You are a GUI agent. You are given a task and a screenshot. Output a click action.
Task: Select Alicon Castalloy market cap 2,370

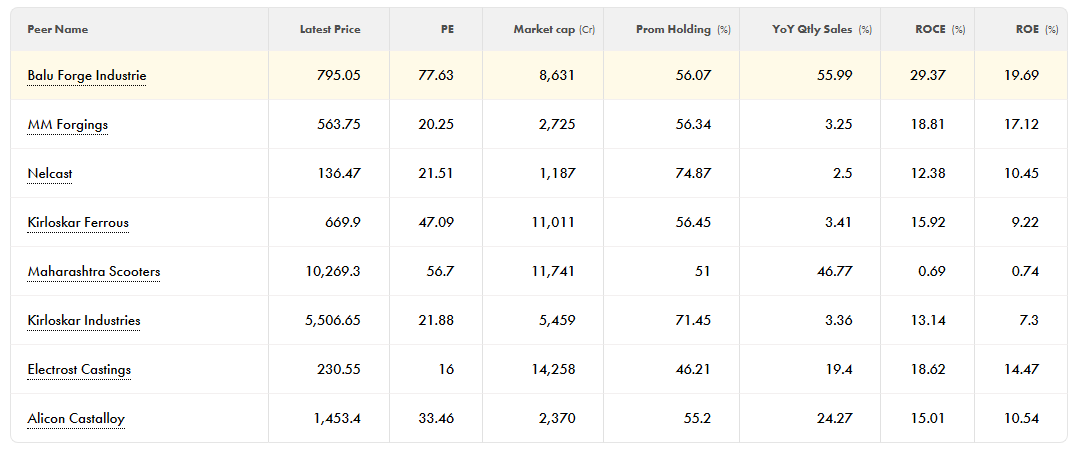[557, 419]
